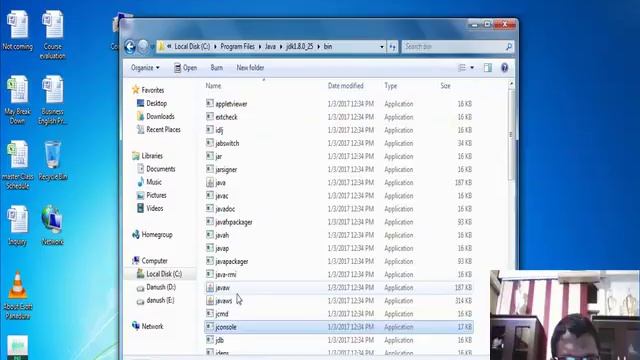This screenshot has width=640, height=360.
Task: Select the jabswitch application icon
Action: pyautogui.click(x=210, y=143)
